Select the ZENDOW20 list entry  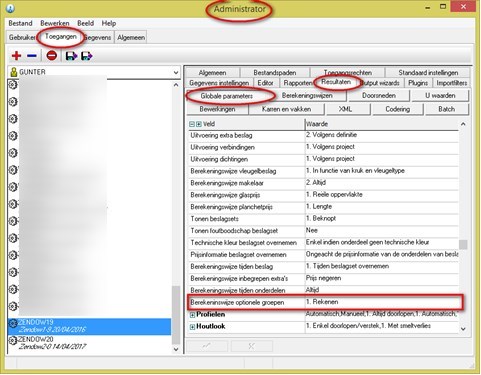click(x=89, y=343)
